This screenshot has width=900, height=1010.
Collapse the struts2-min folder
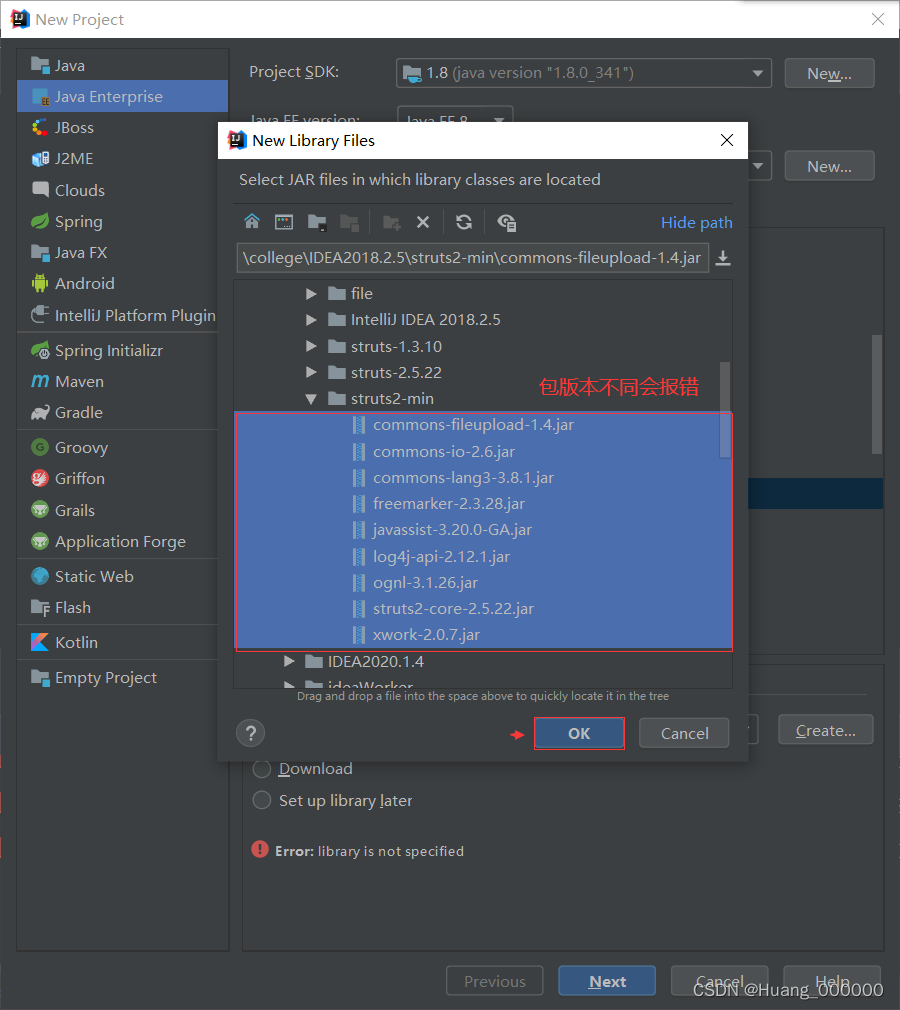click(311, 399)
